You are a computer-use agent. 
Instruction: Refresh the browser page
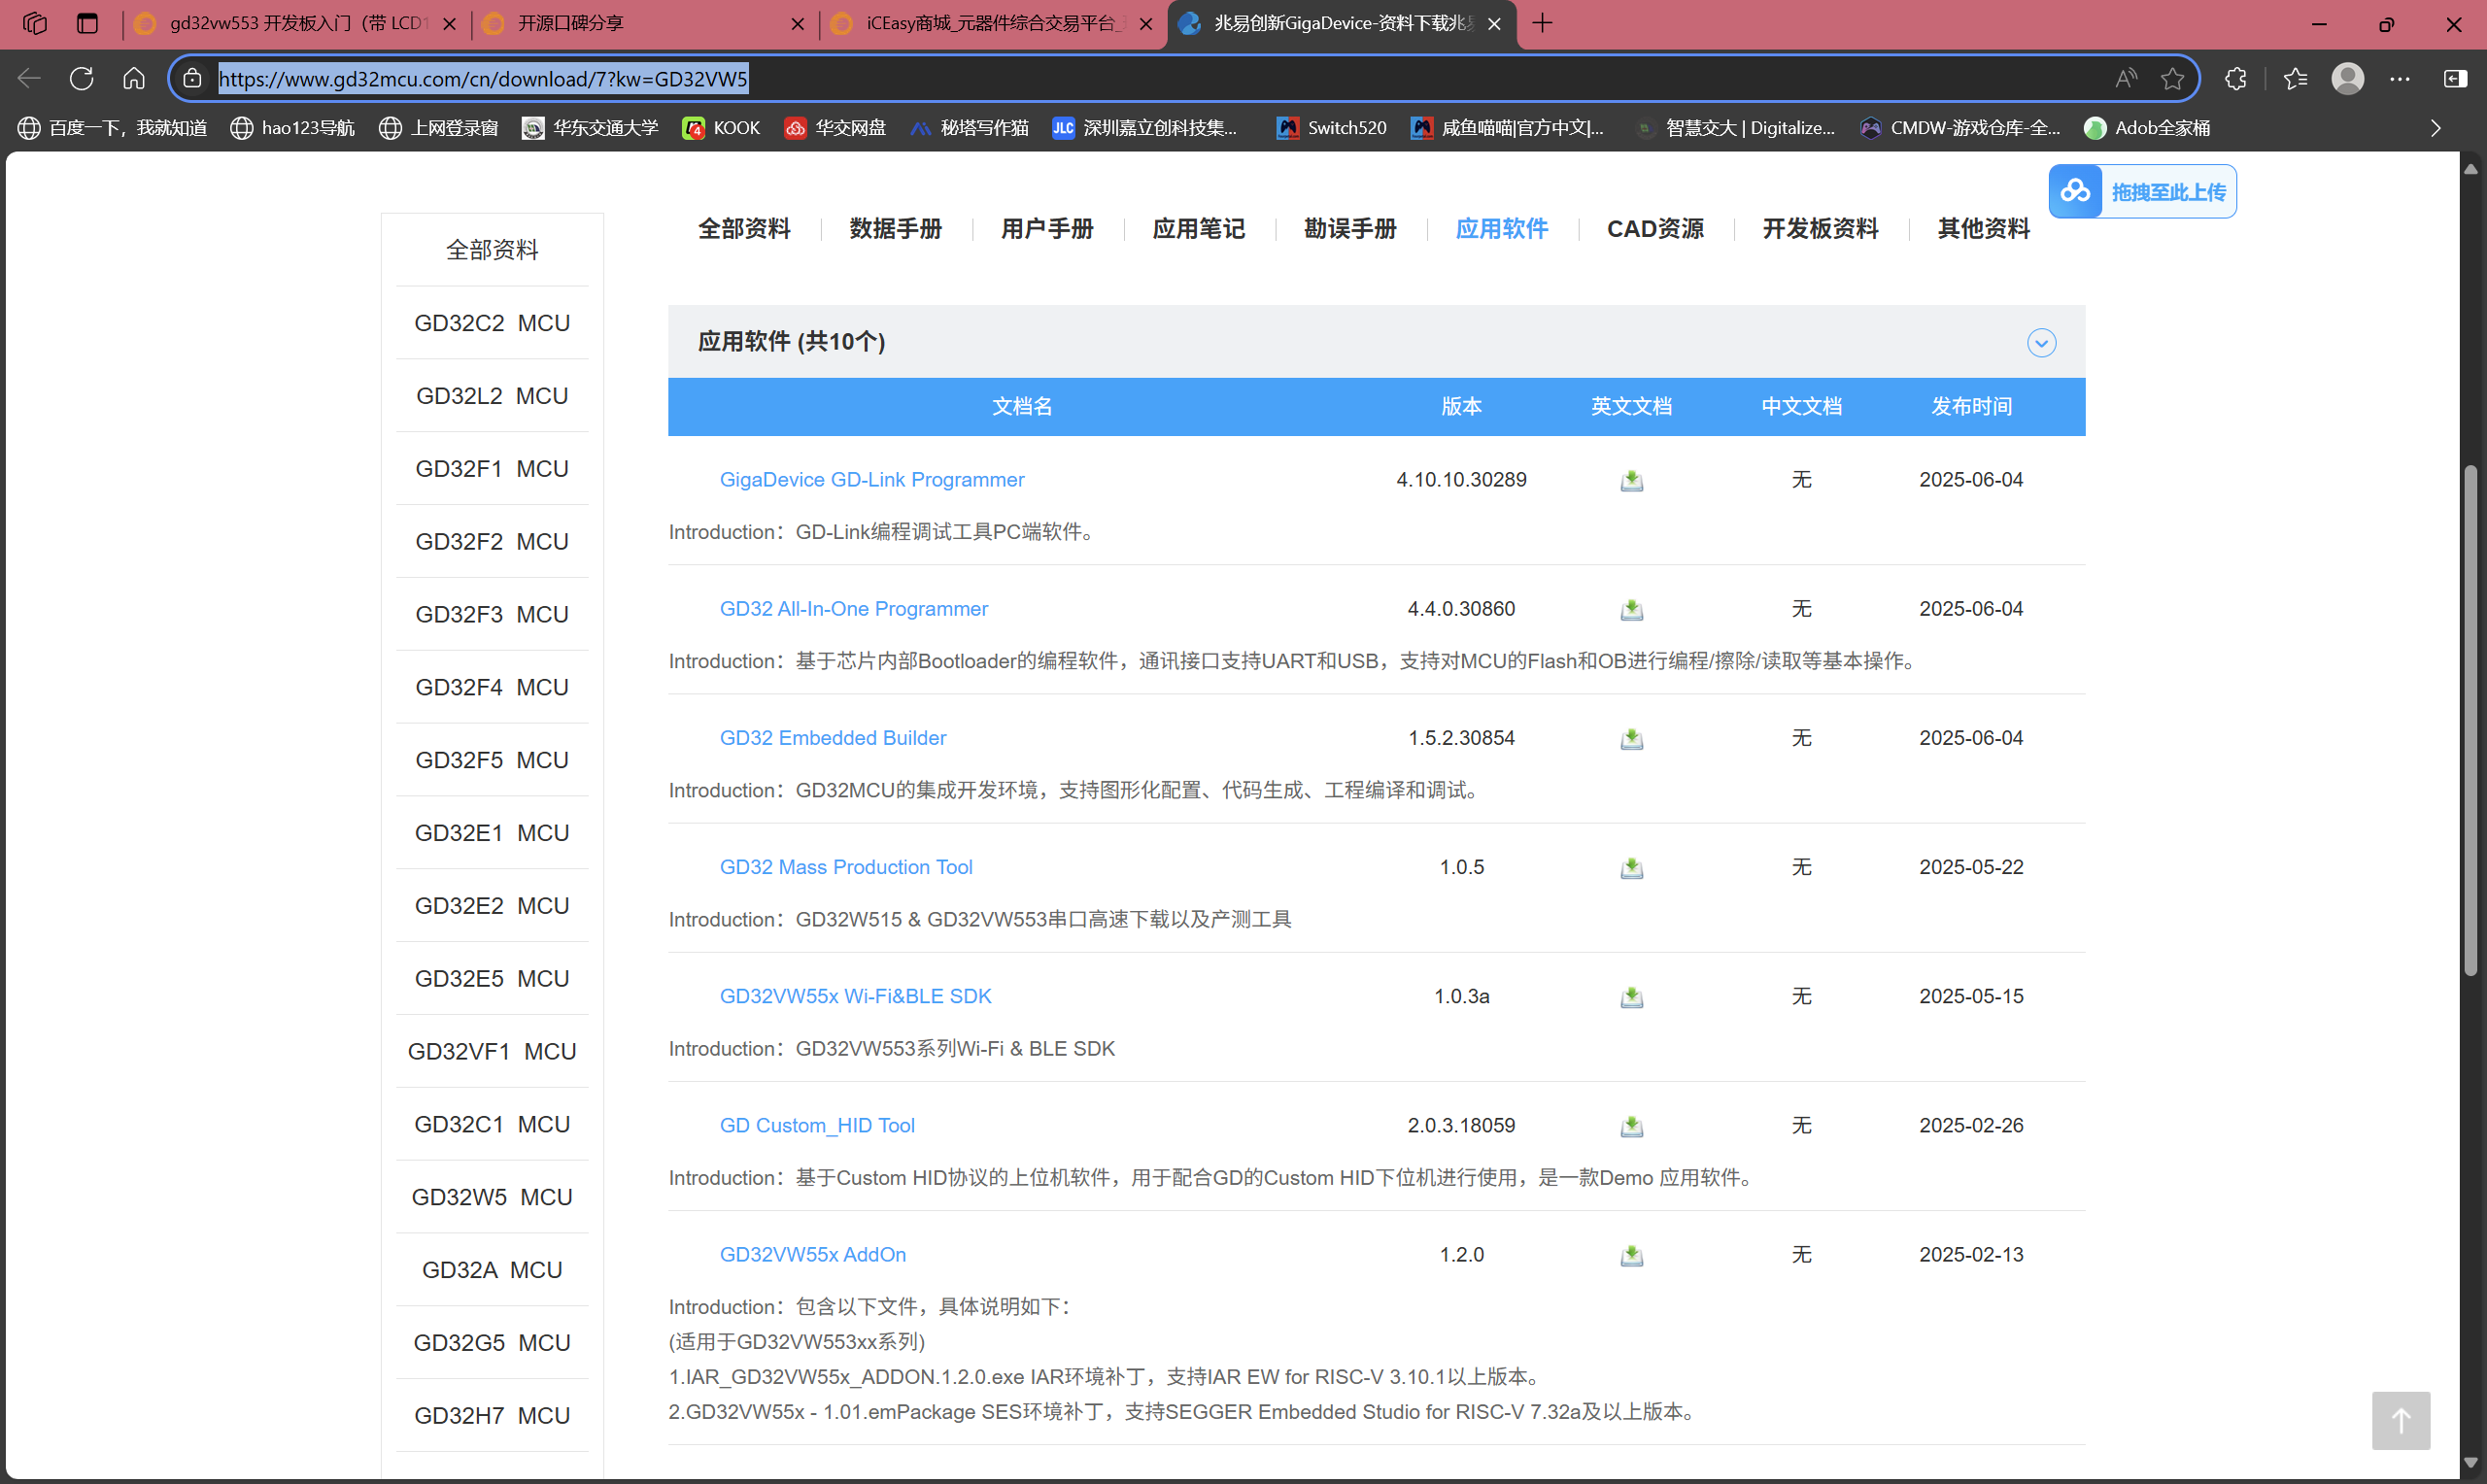coord(82,79)
